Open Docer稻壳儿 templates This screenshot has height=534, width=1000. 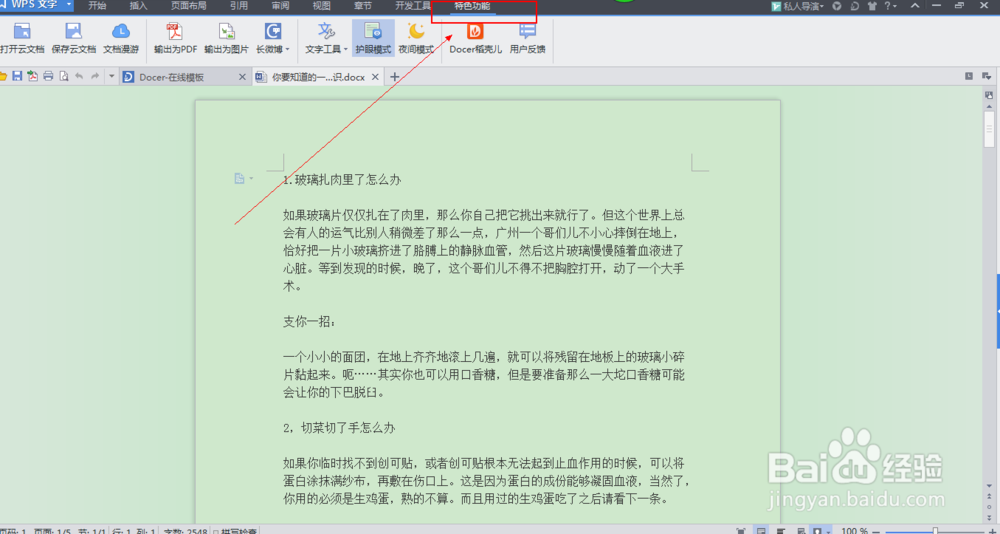tap(476, 38)
